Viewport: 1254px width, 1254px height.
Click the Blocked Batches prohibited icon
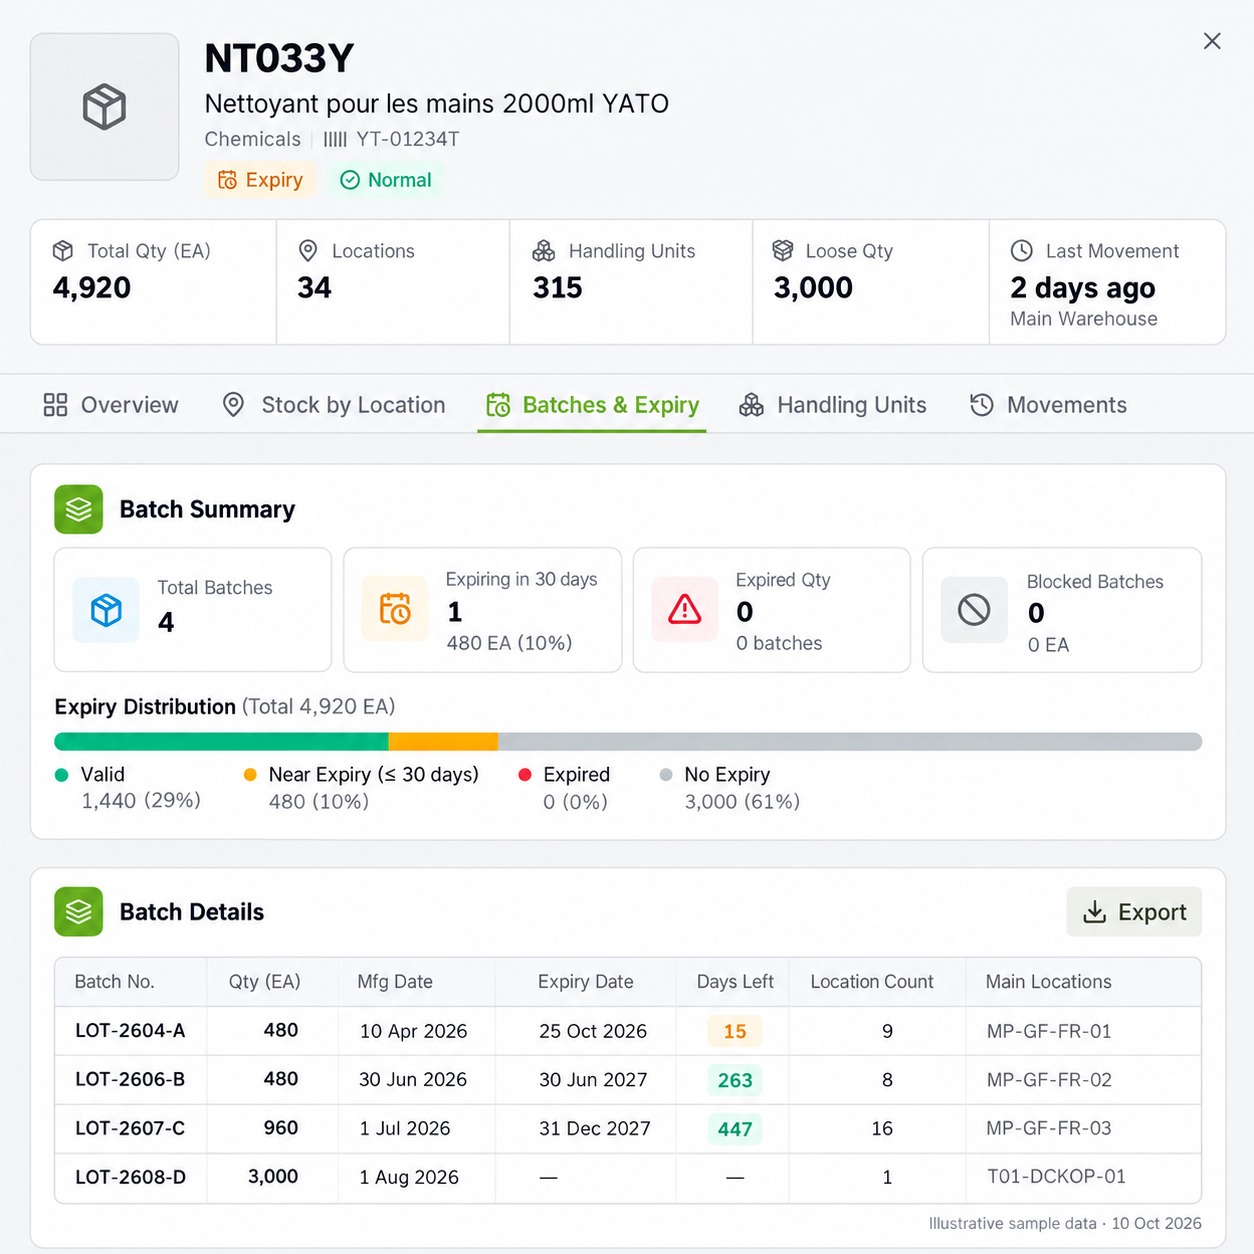(974, 609)
